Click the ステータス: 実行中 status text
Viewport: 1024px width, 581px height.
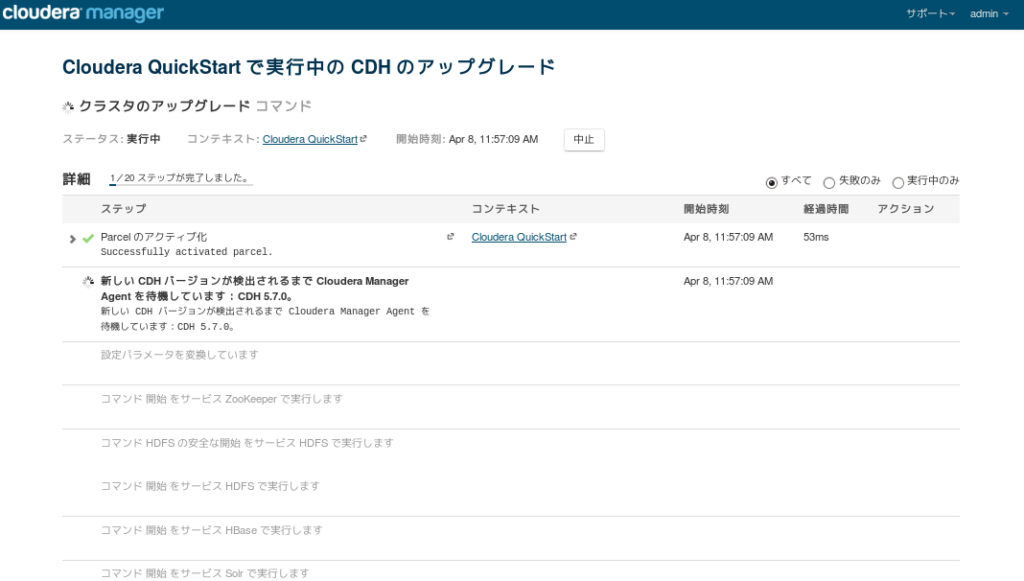click(111, 139)
